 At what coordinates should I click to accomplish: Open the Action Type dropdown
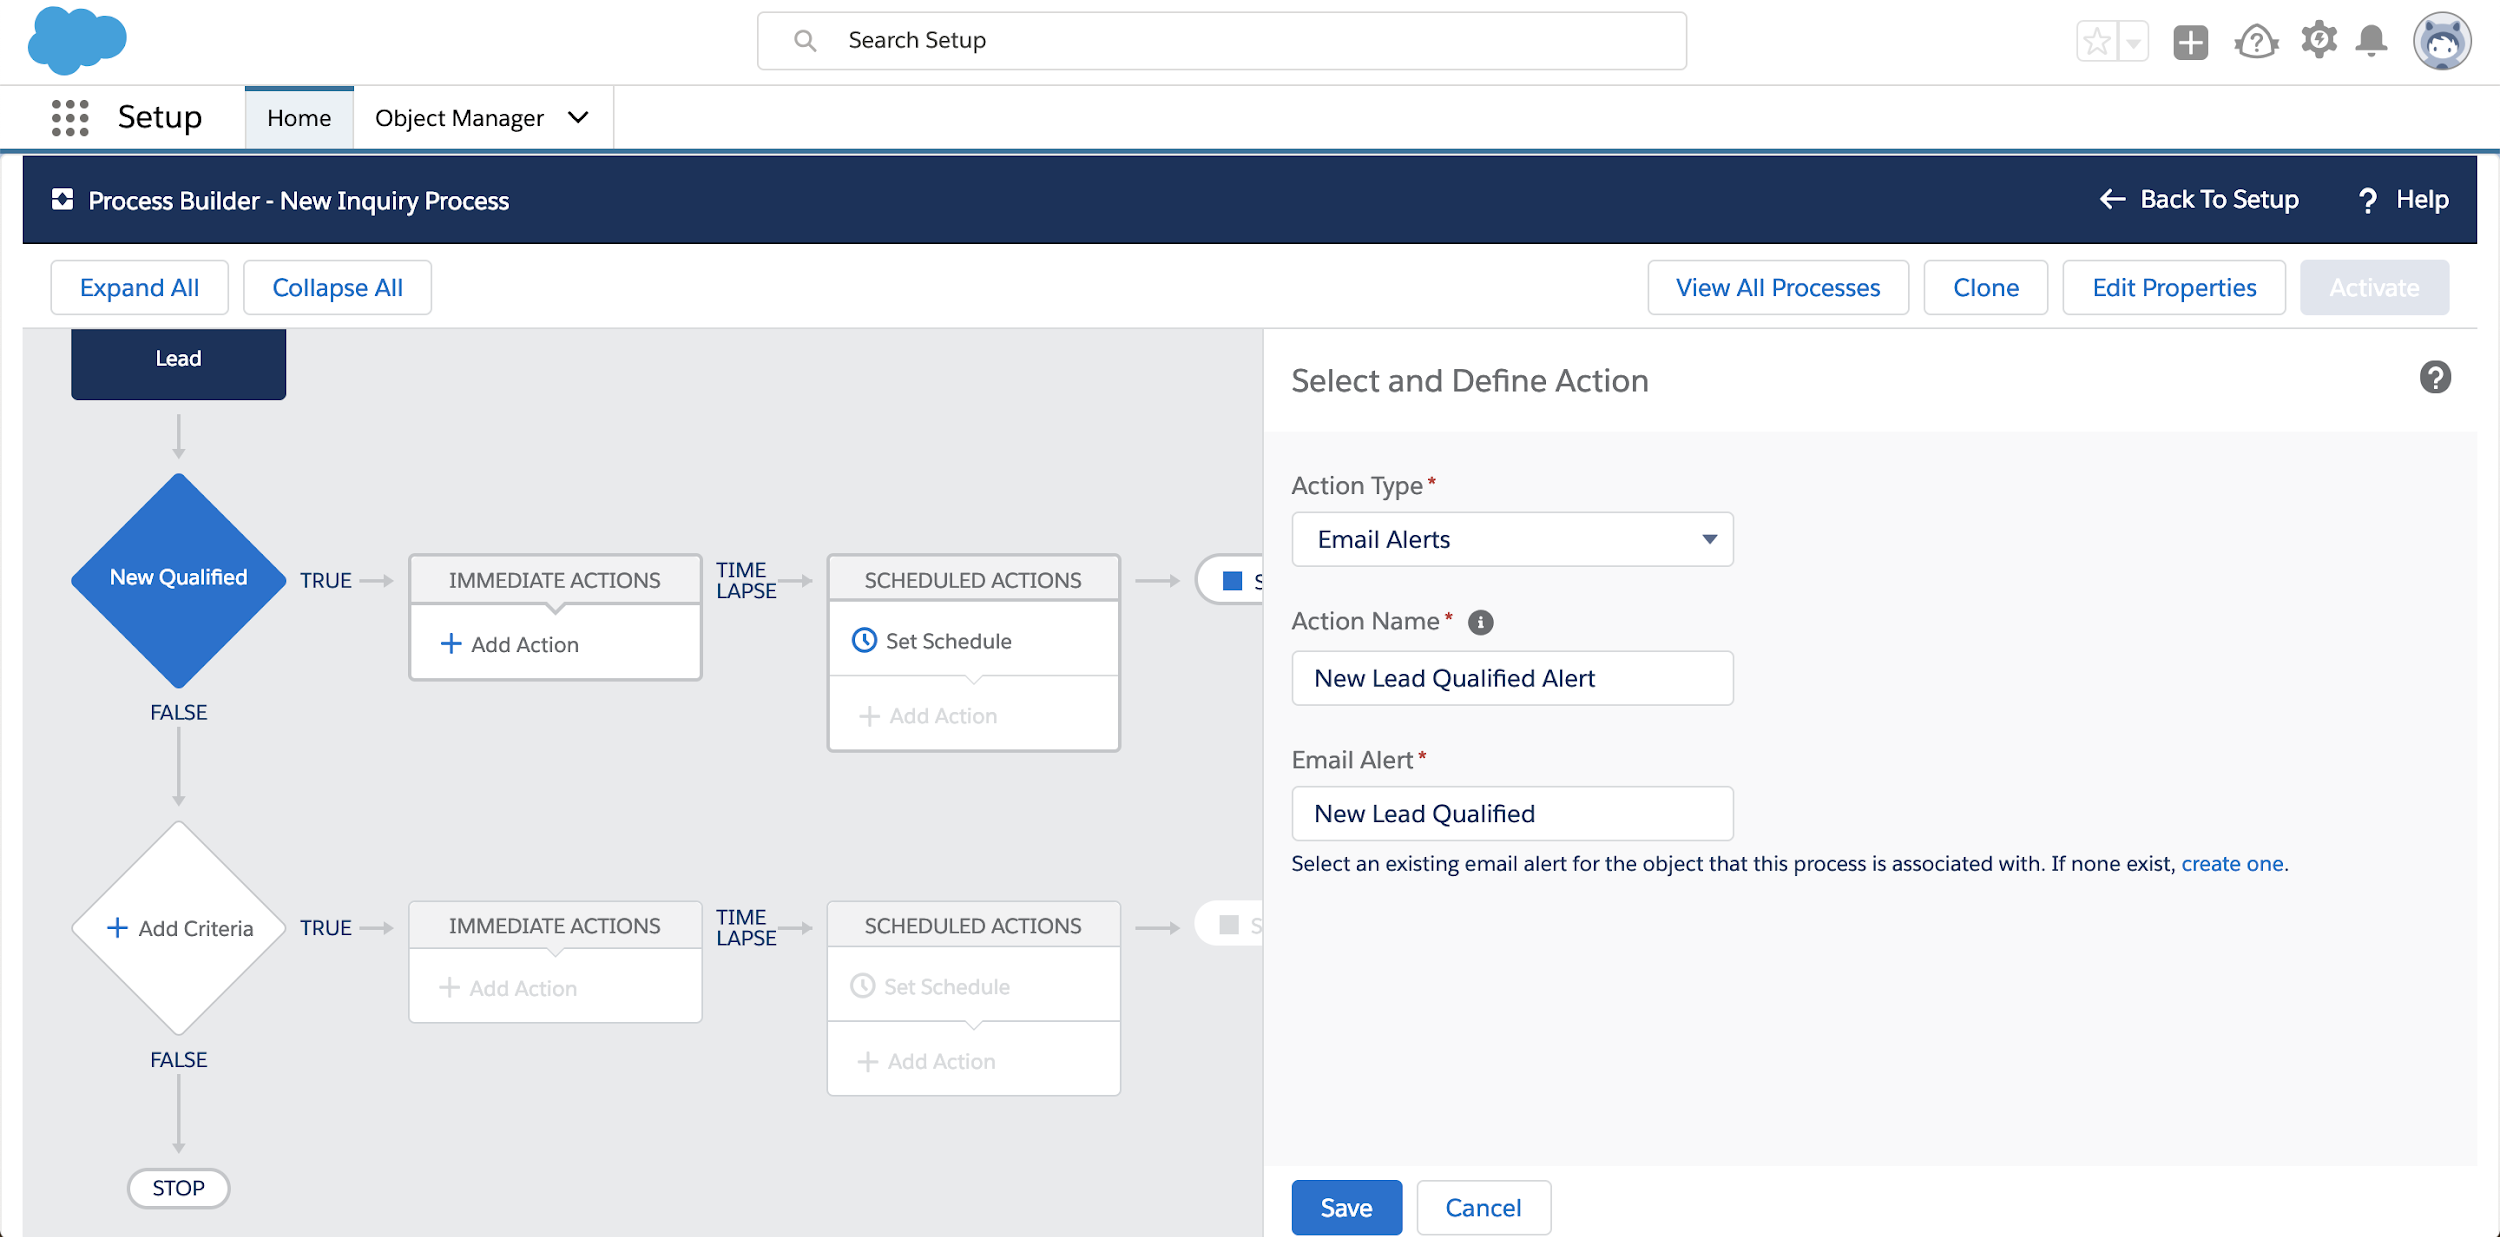[x=1512, y=539]
